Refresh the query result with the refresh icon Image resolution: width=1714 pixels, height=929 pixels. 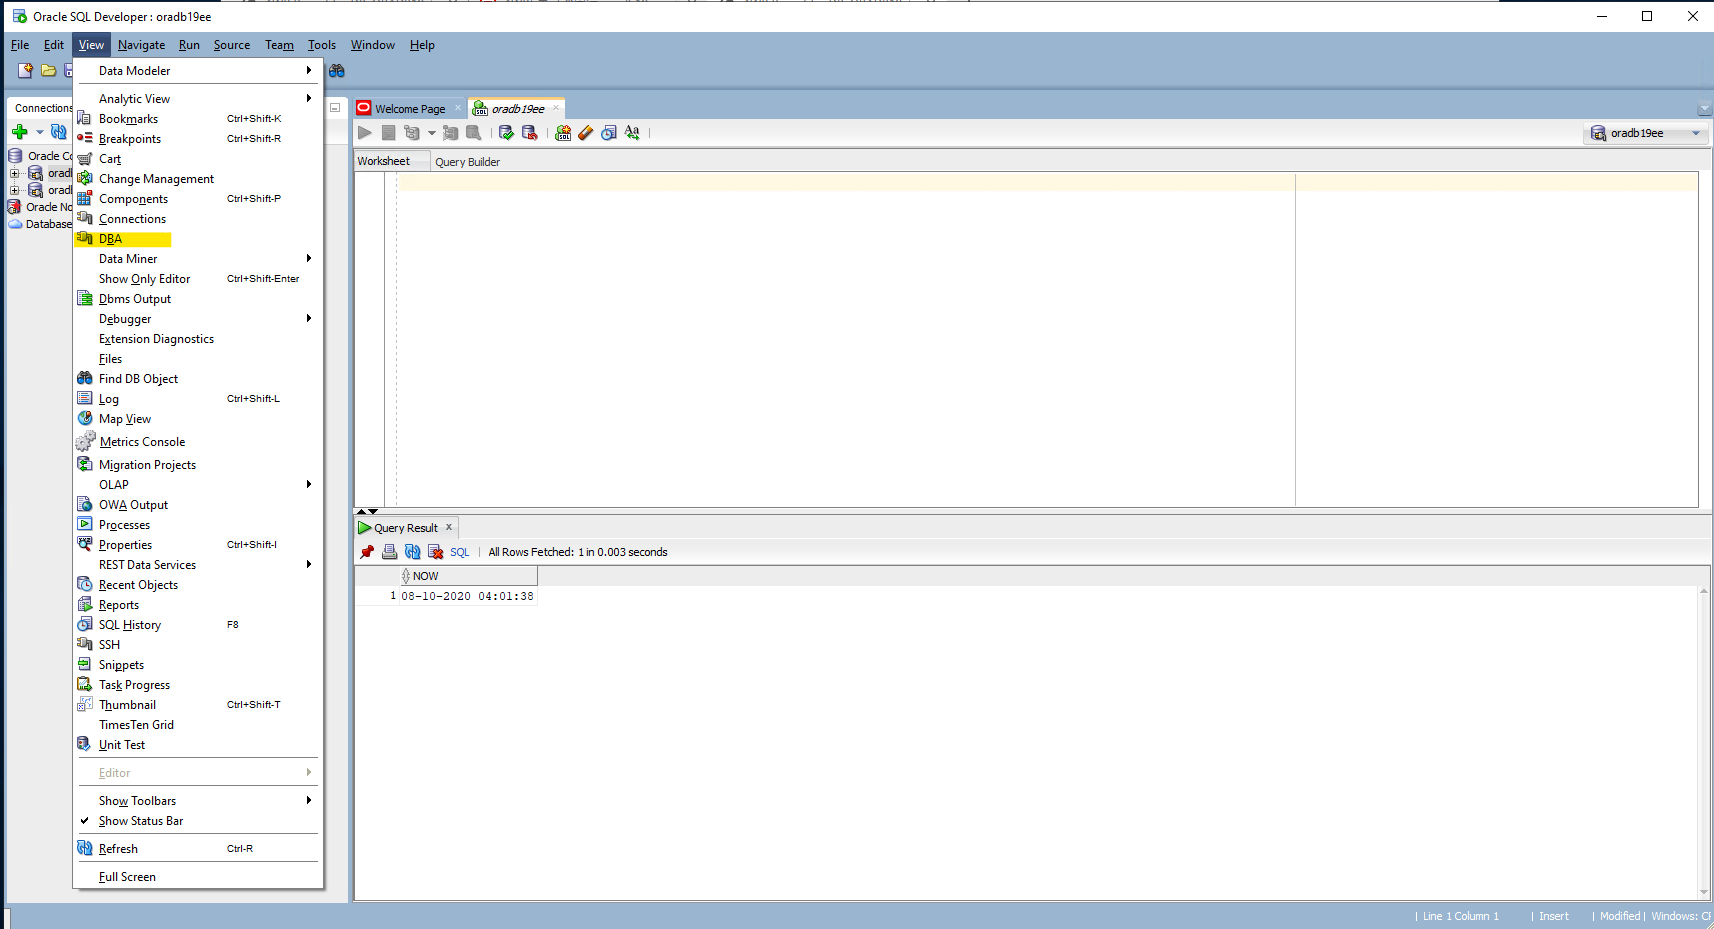(x=412, y=551)
